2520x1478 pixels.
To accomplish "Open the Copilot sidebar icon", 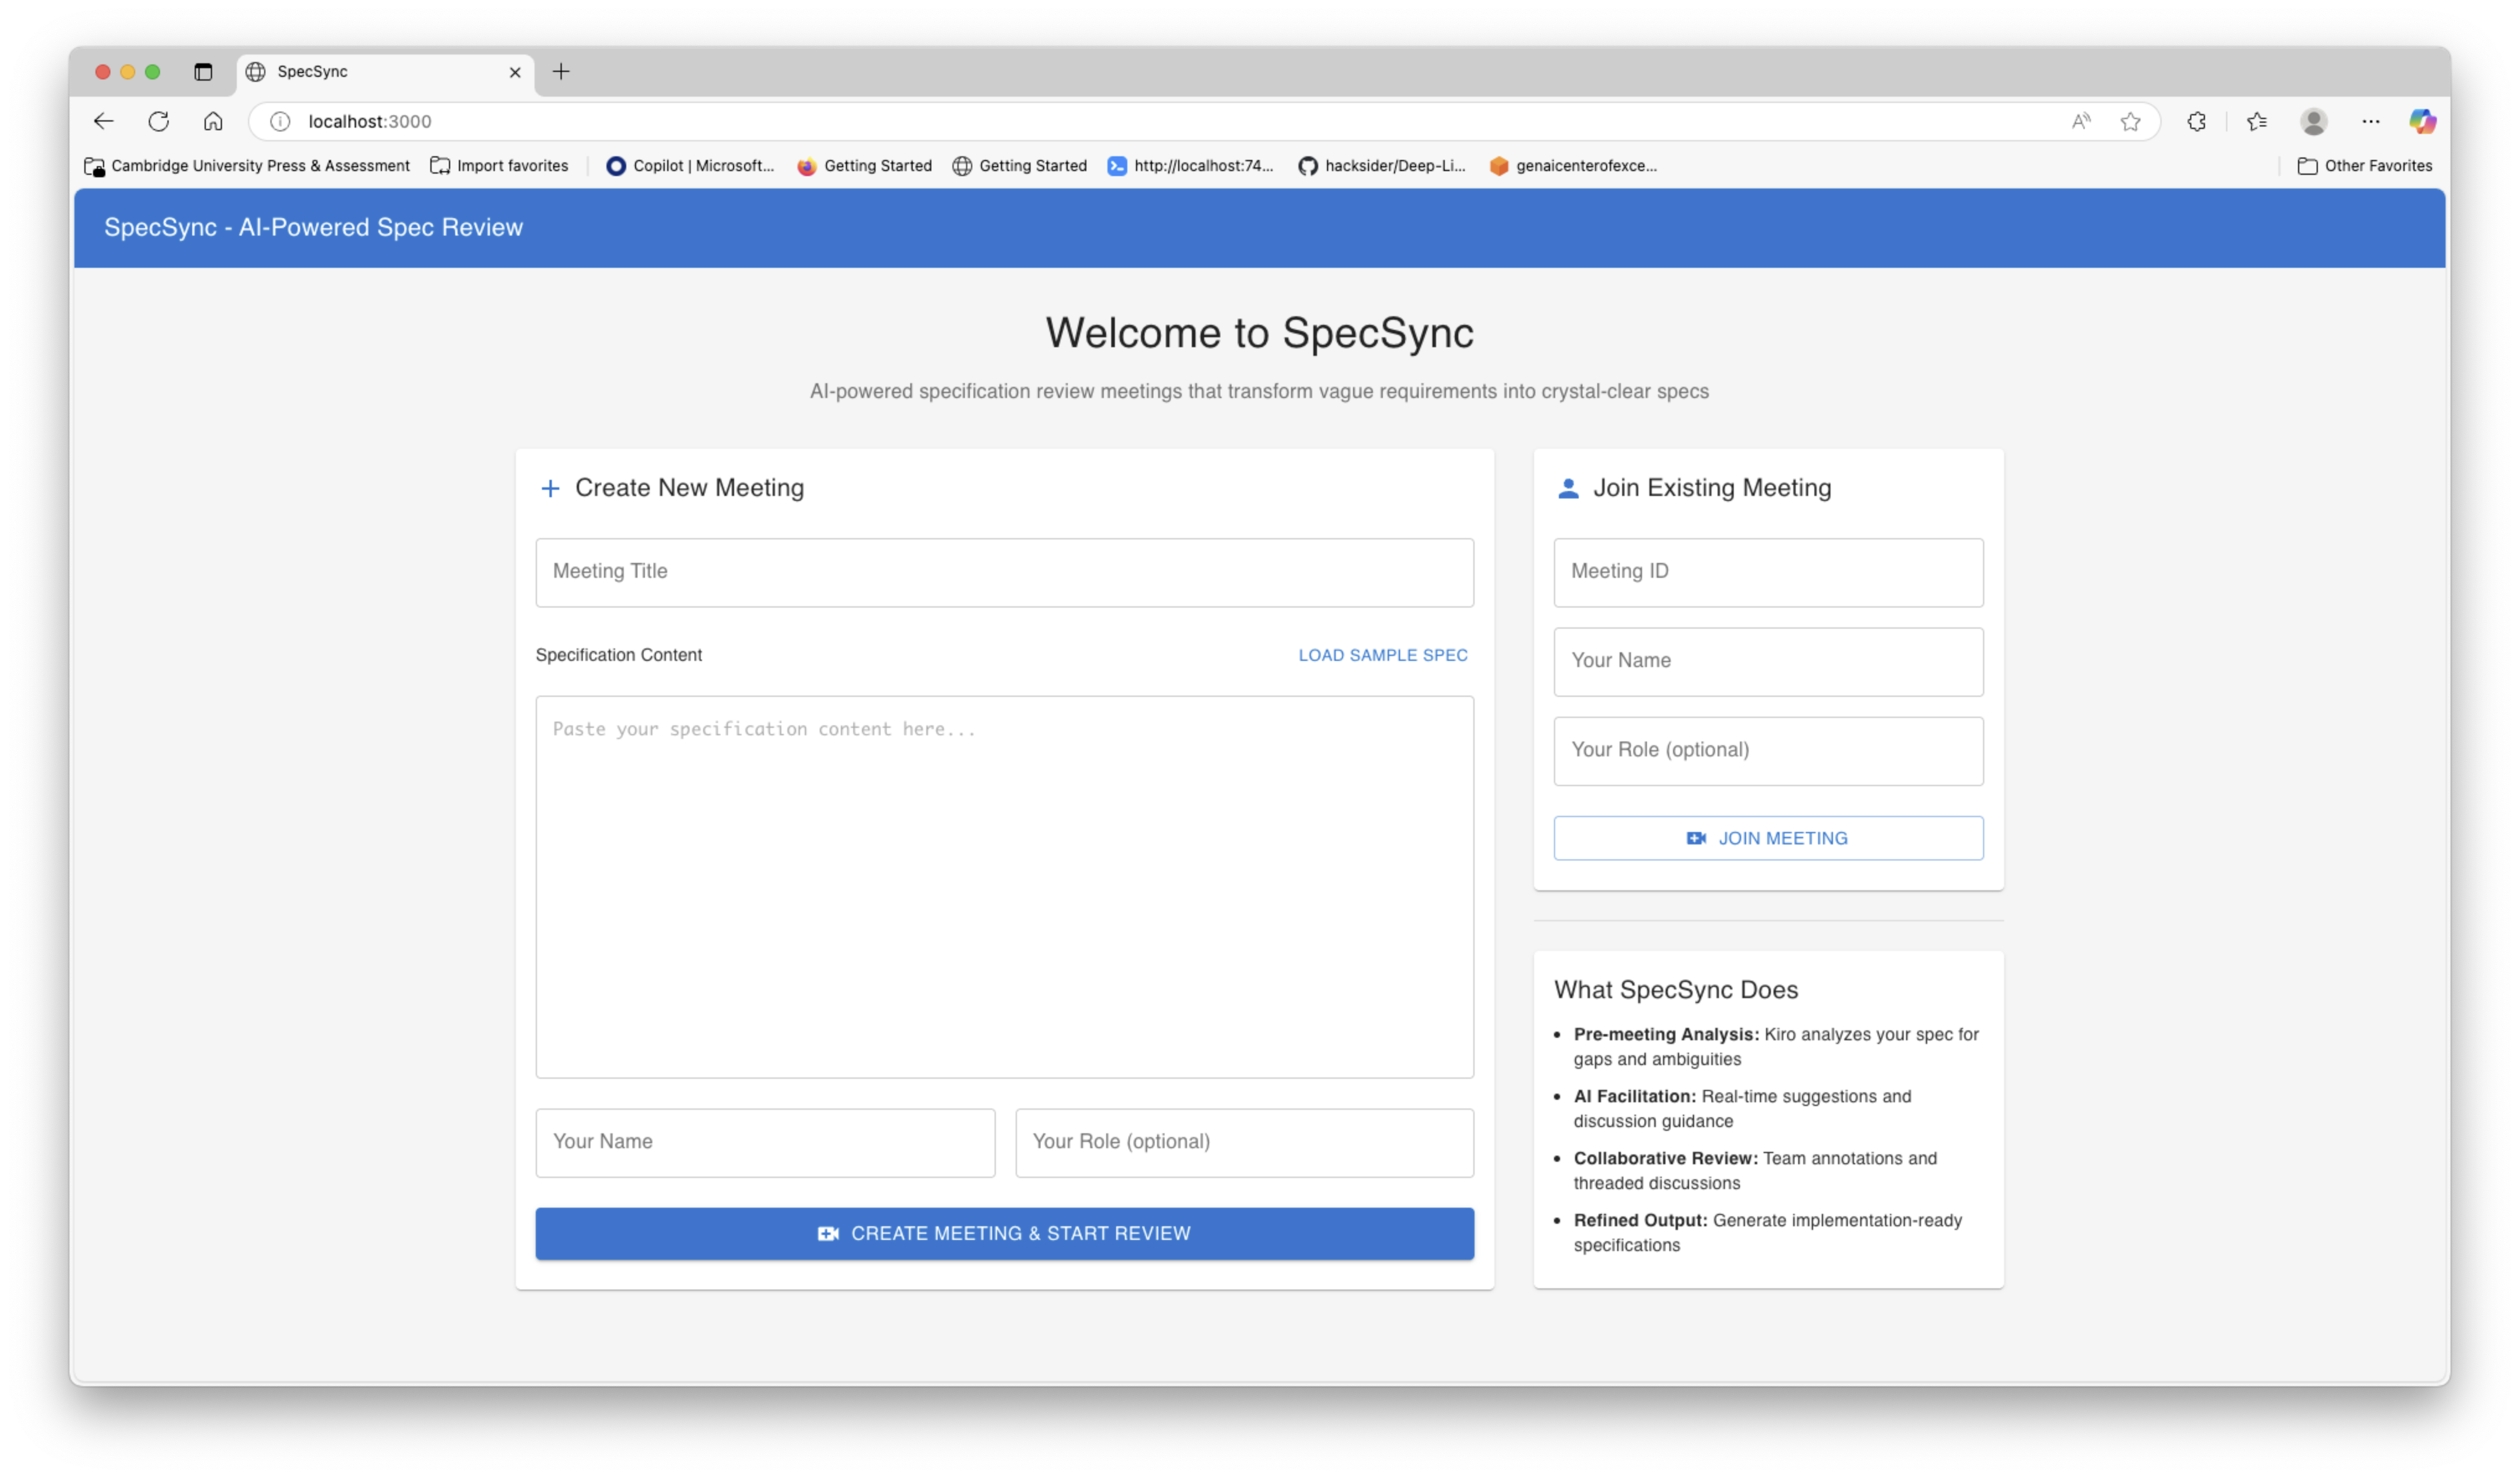I will [x=2421, y=121].
